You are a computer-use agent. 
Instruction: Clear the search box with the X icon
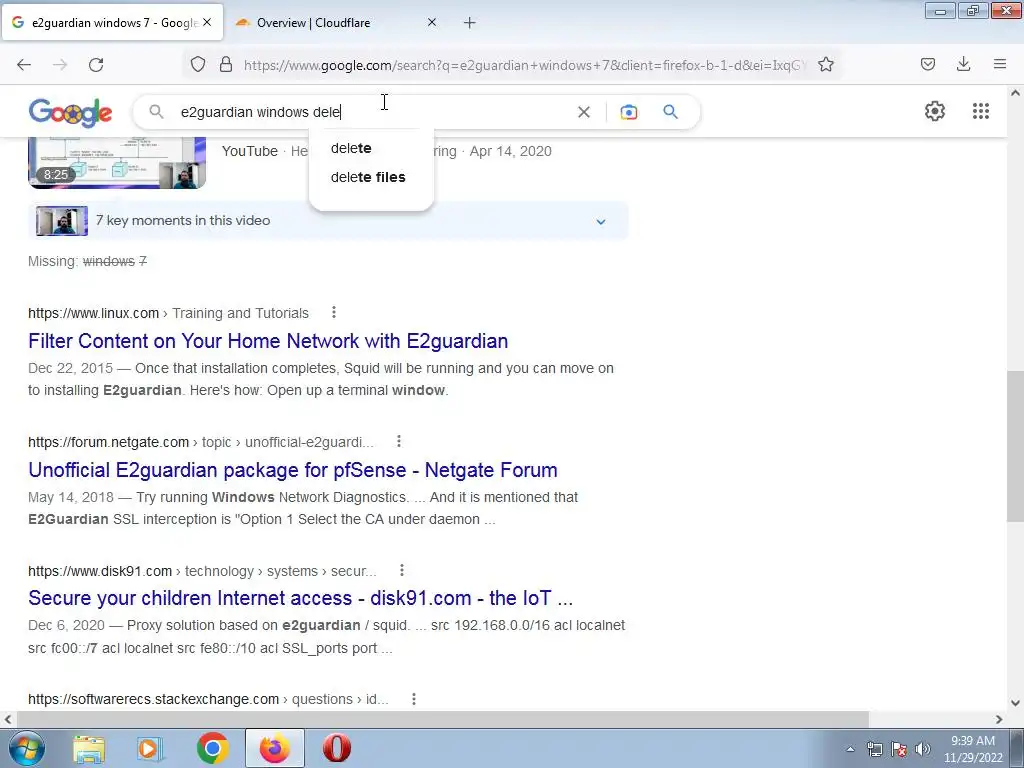(584, 112)
